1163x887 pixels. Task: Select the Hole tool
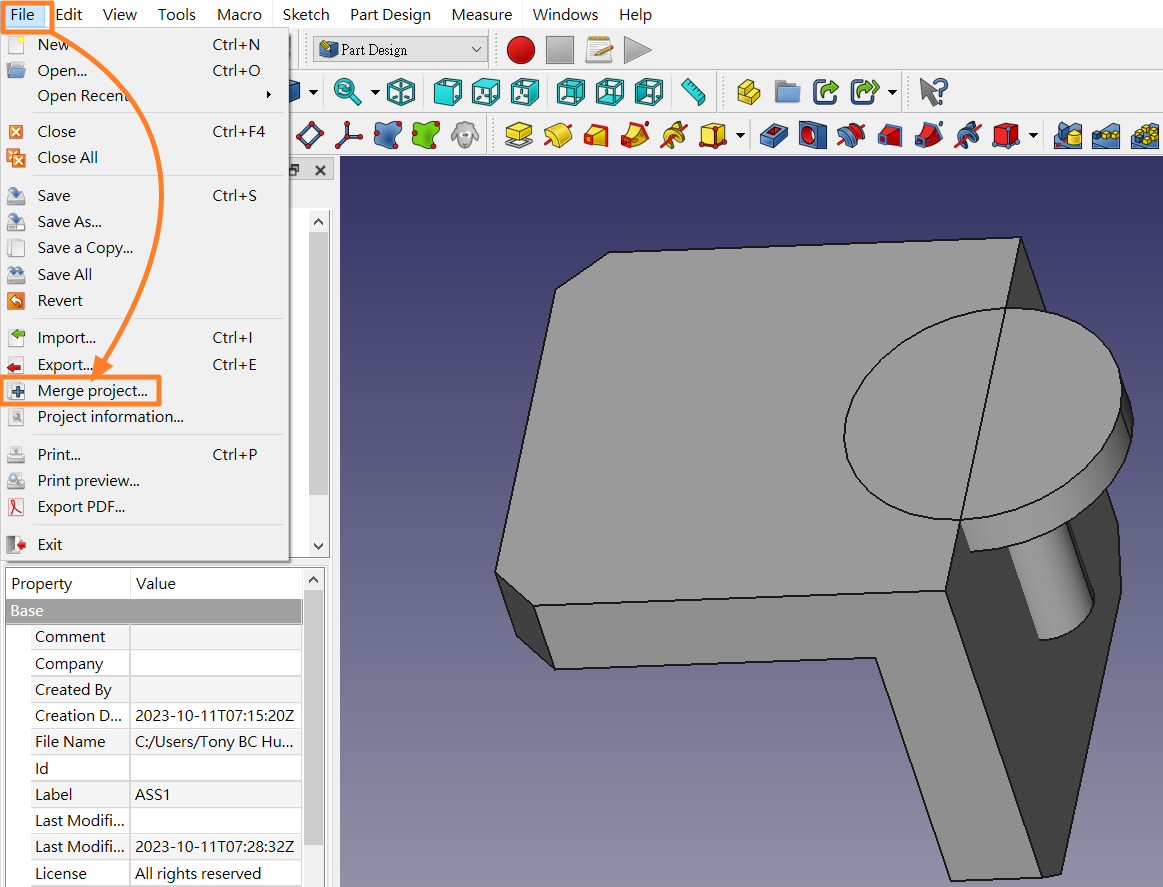(x=813, y=135)
